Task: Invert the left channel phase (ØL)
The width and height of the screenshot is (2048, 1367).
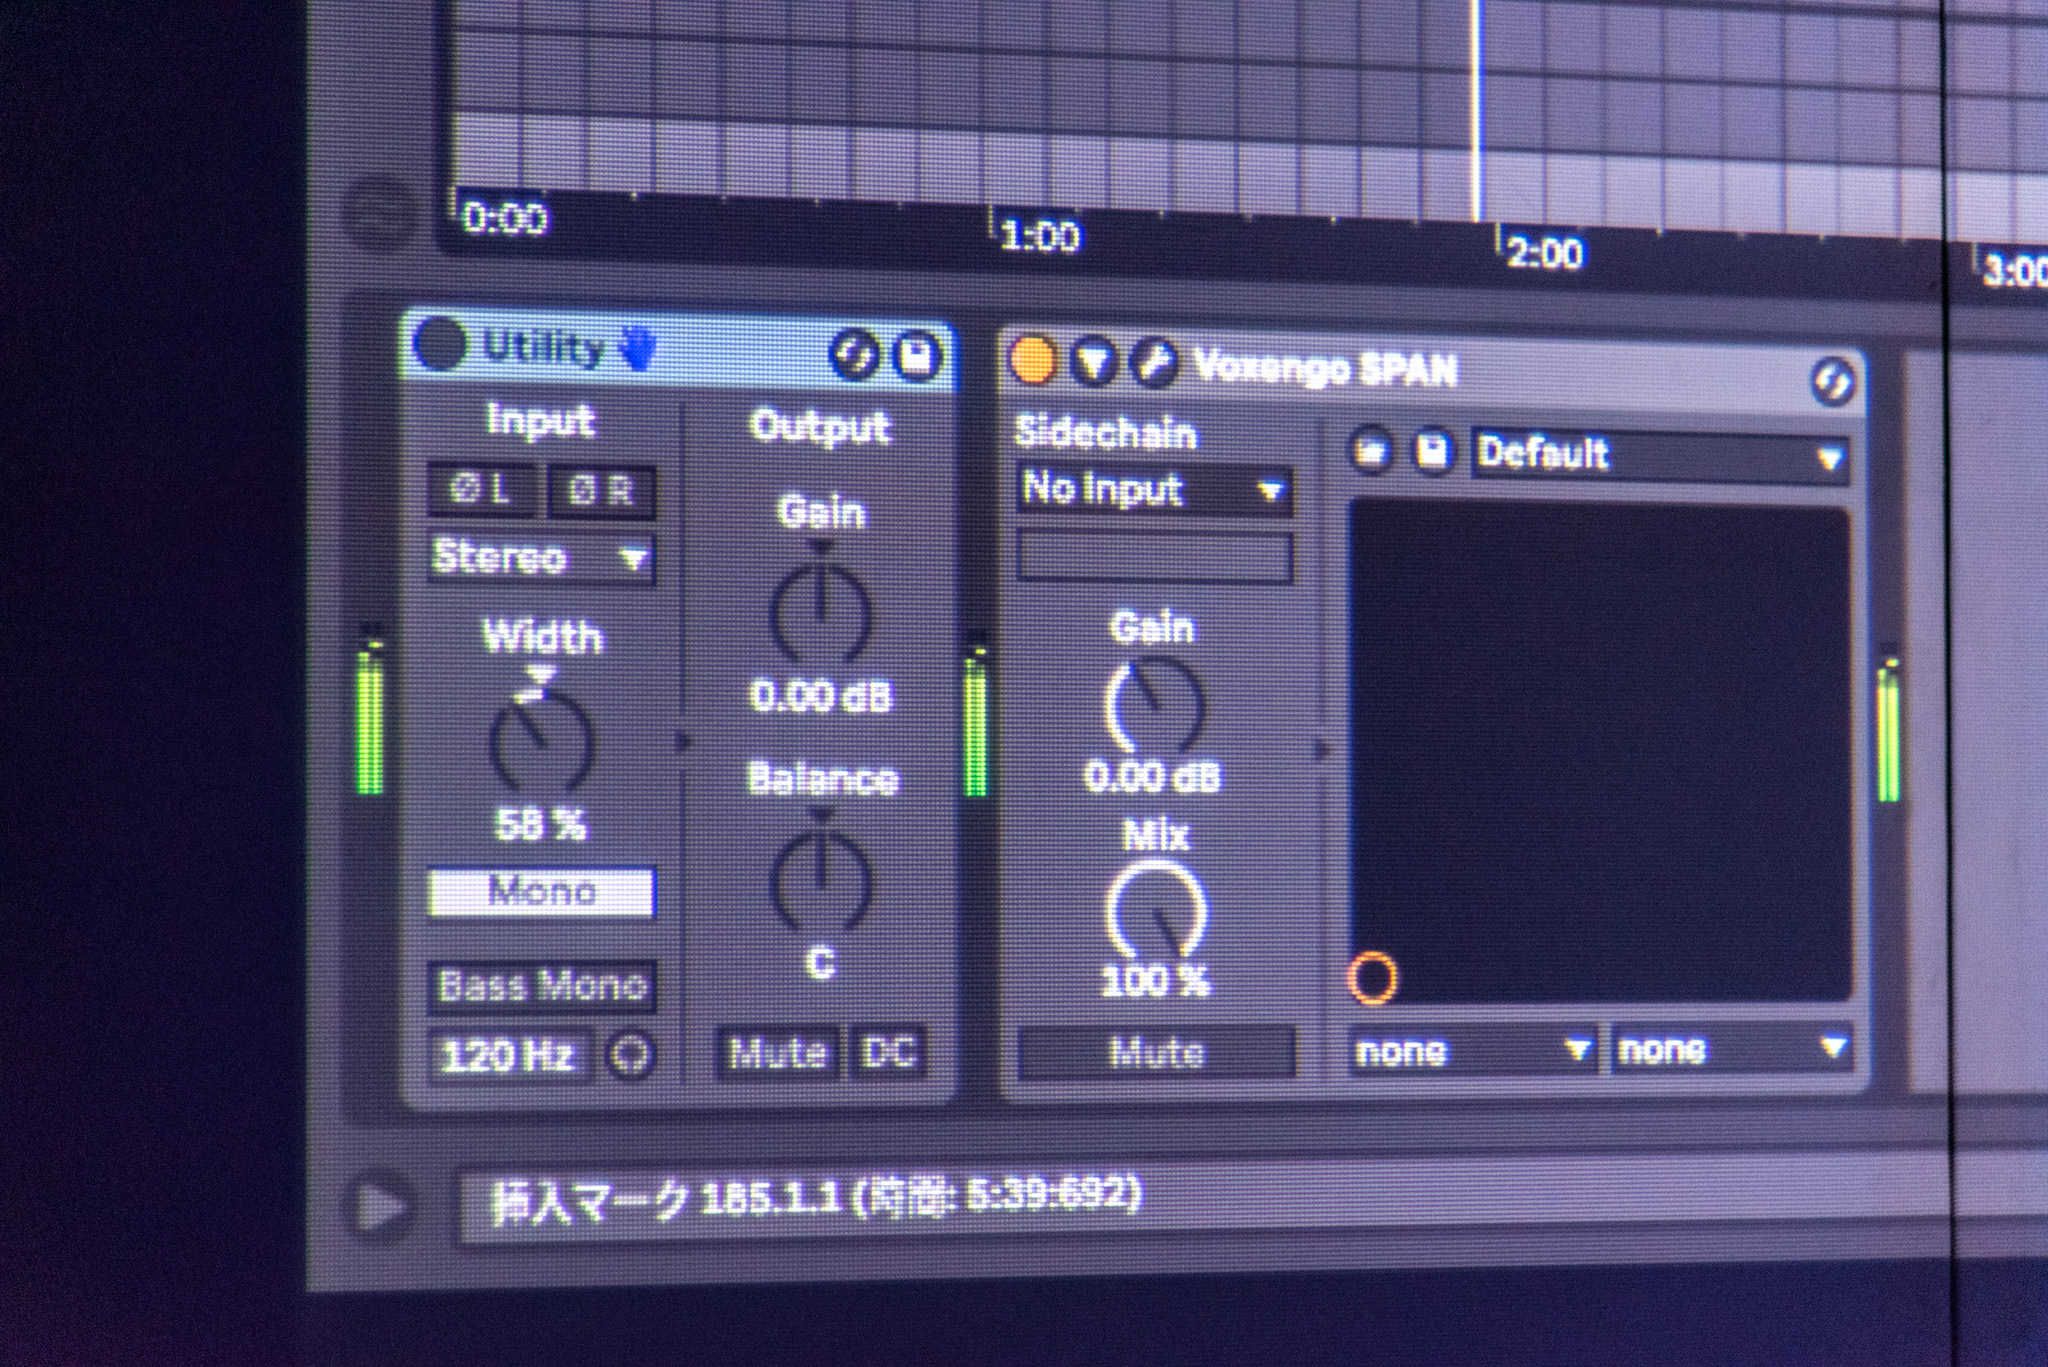Action: (482, 490)
